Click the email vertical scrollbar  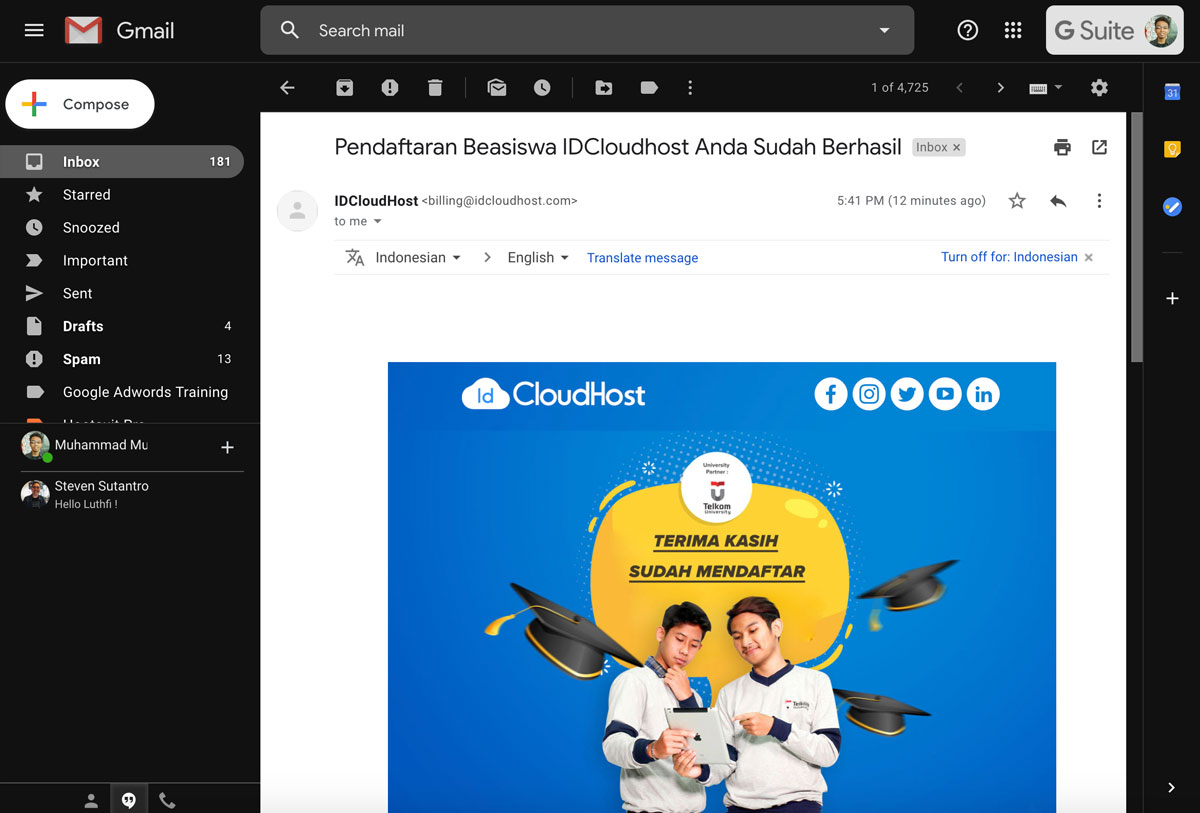[x=1136, y=237]
